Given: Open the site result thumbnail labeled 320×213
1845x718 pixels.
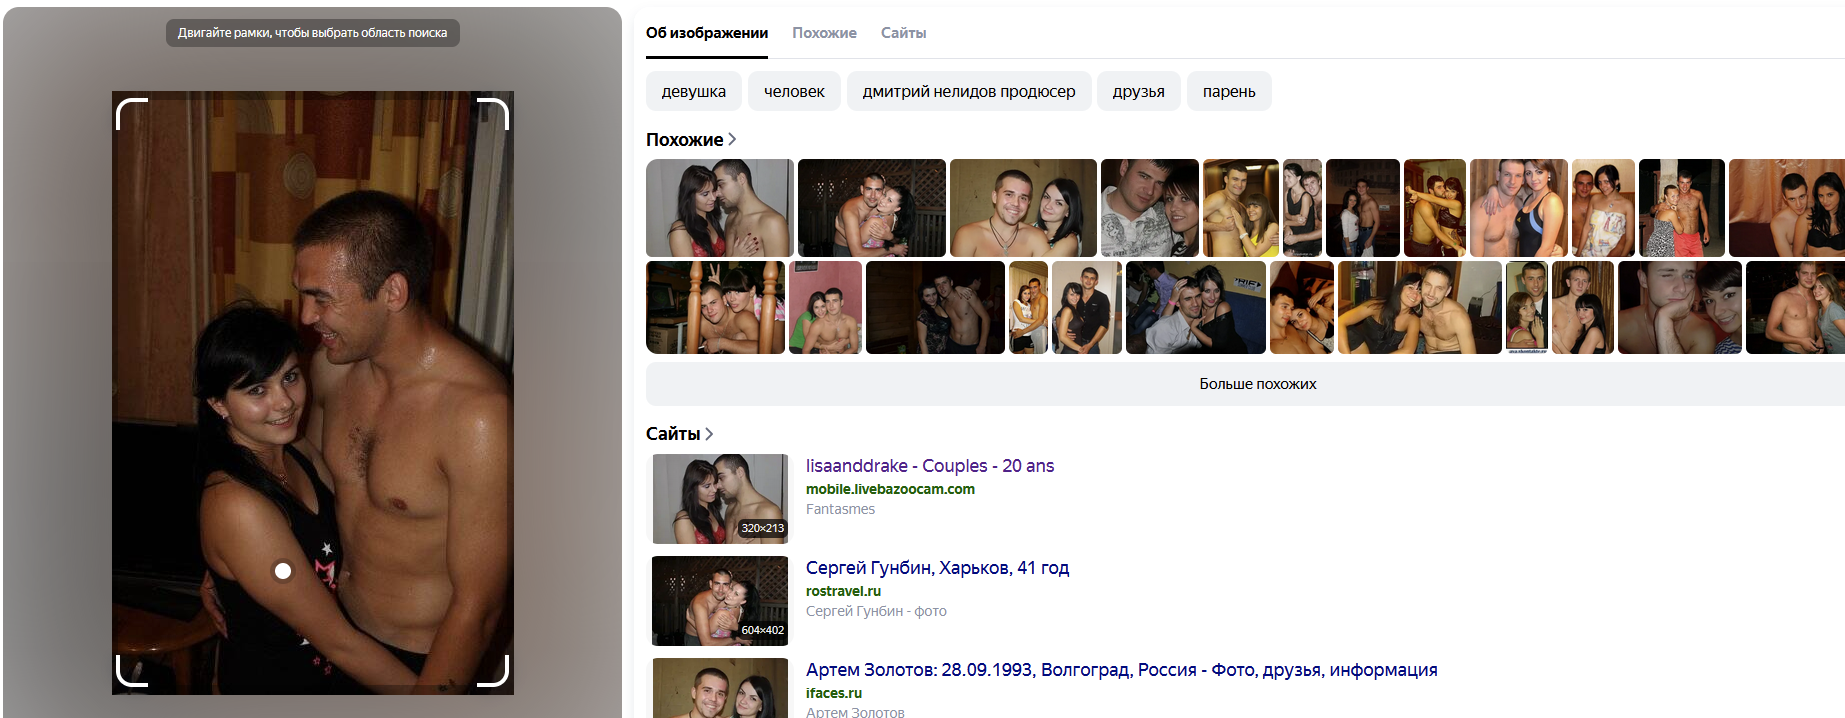Looking at the screenshot, I should 720,499.
